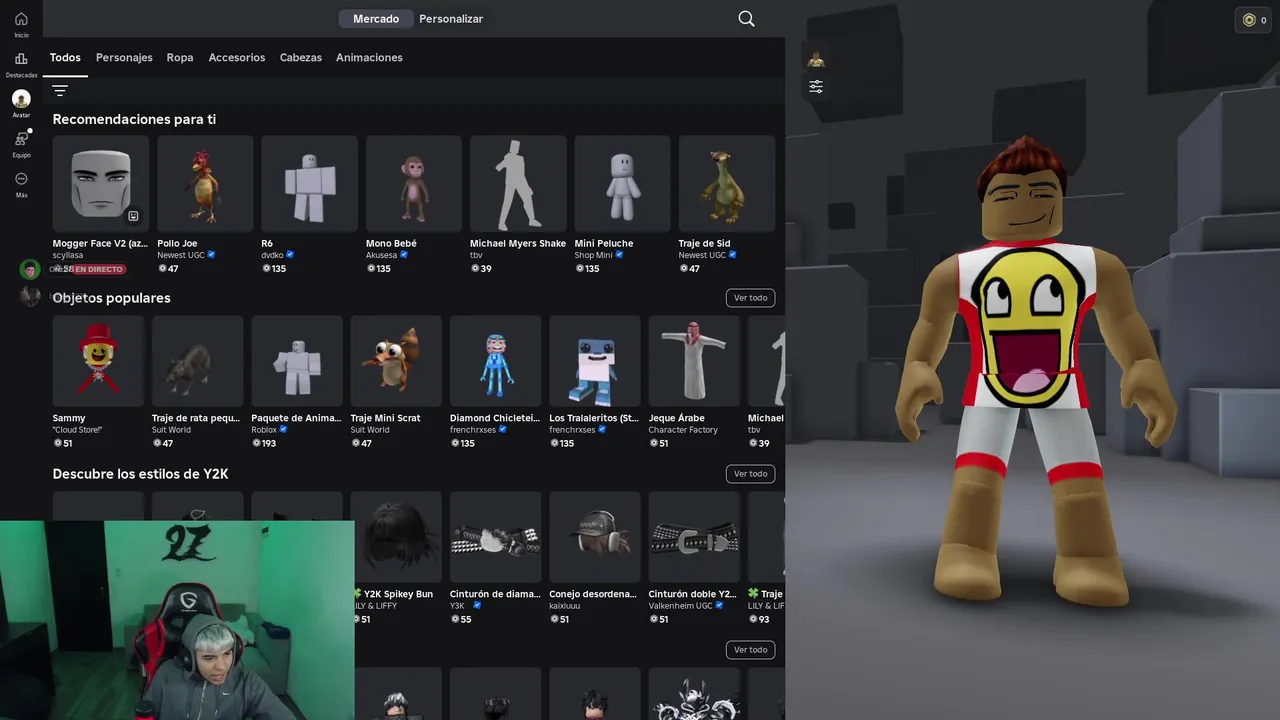Screen dimensions: 1280x720
Task: Open the Traje de rata item thumbnail
Action: tap(198, 361)
